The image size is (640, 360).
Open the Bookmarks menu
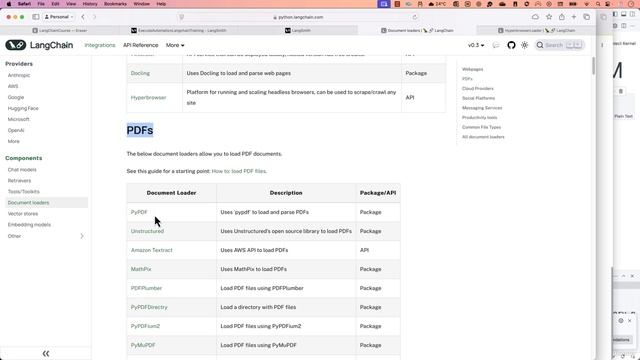click(x=116, y=4)
